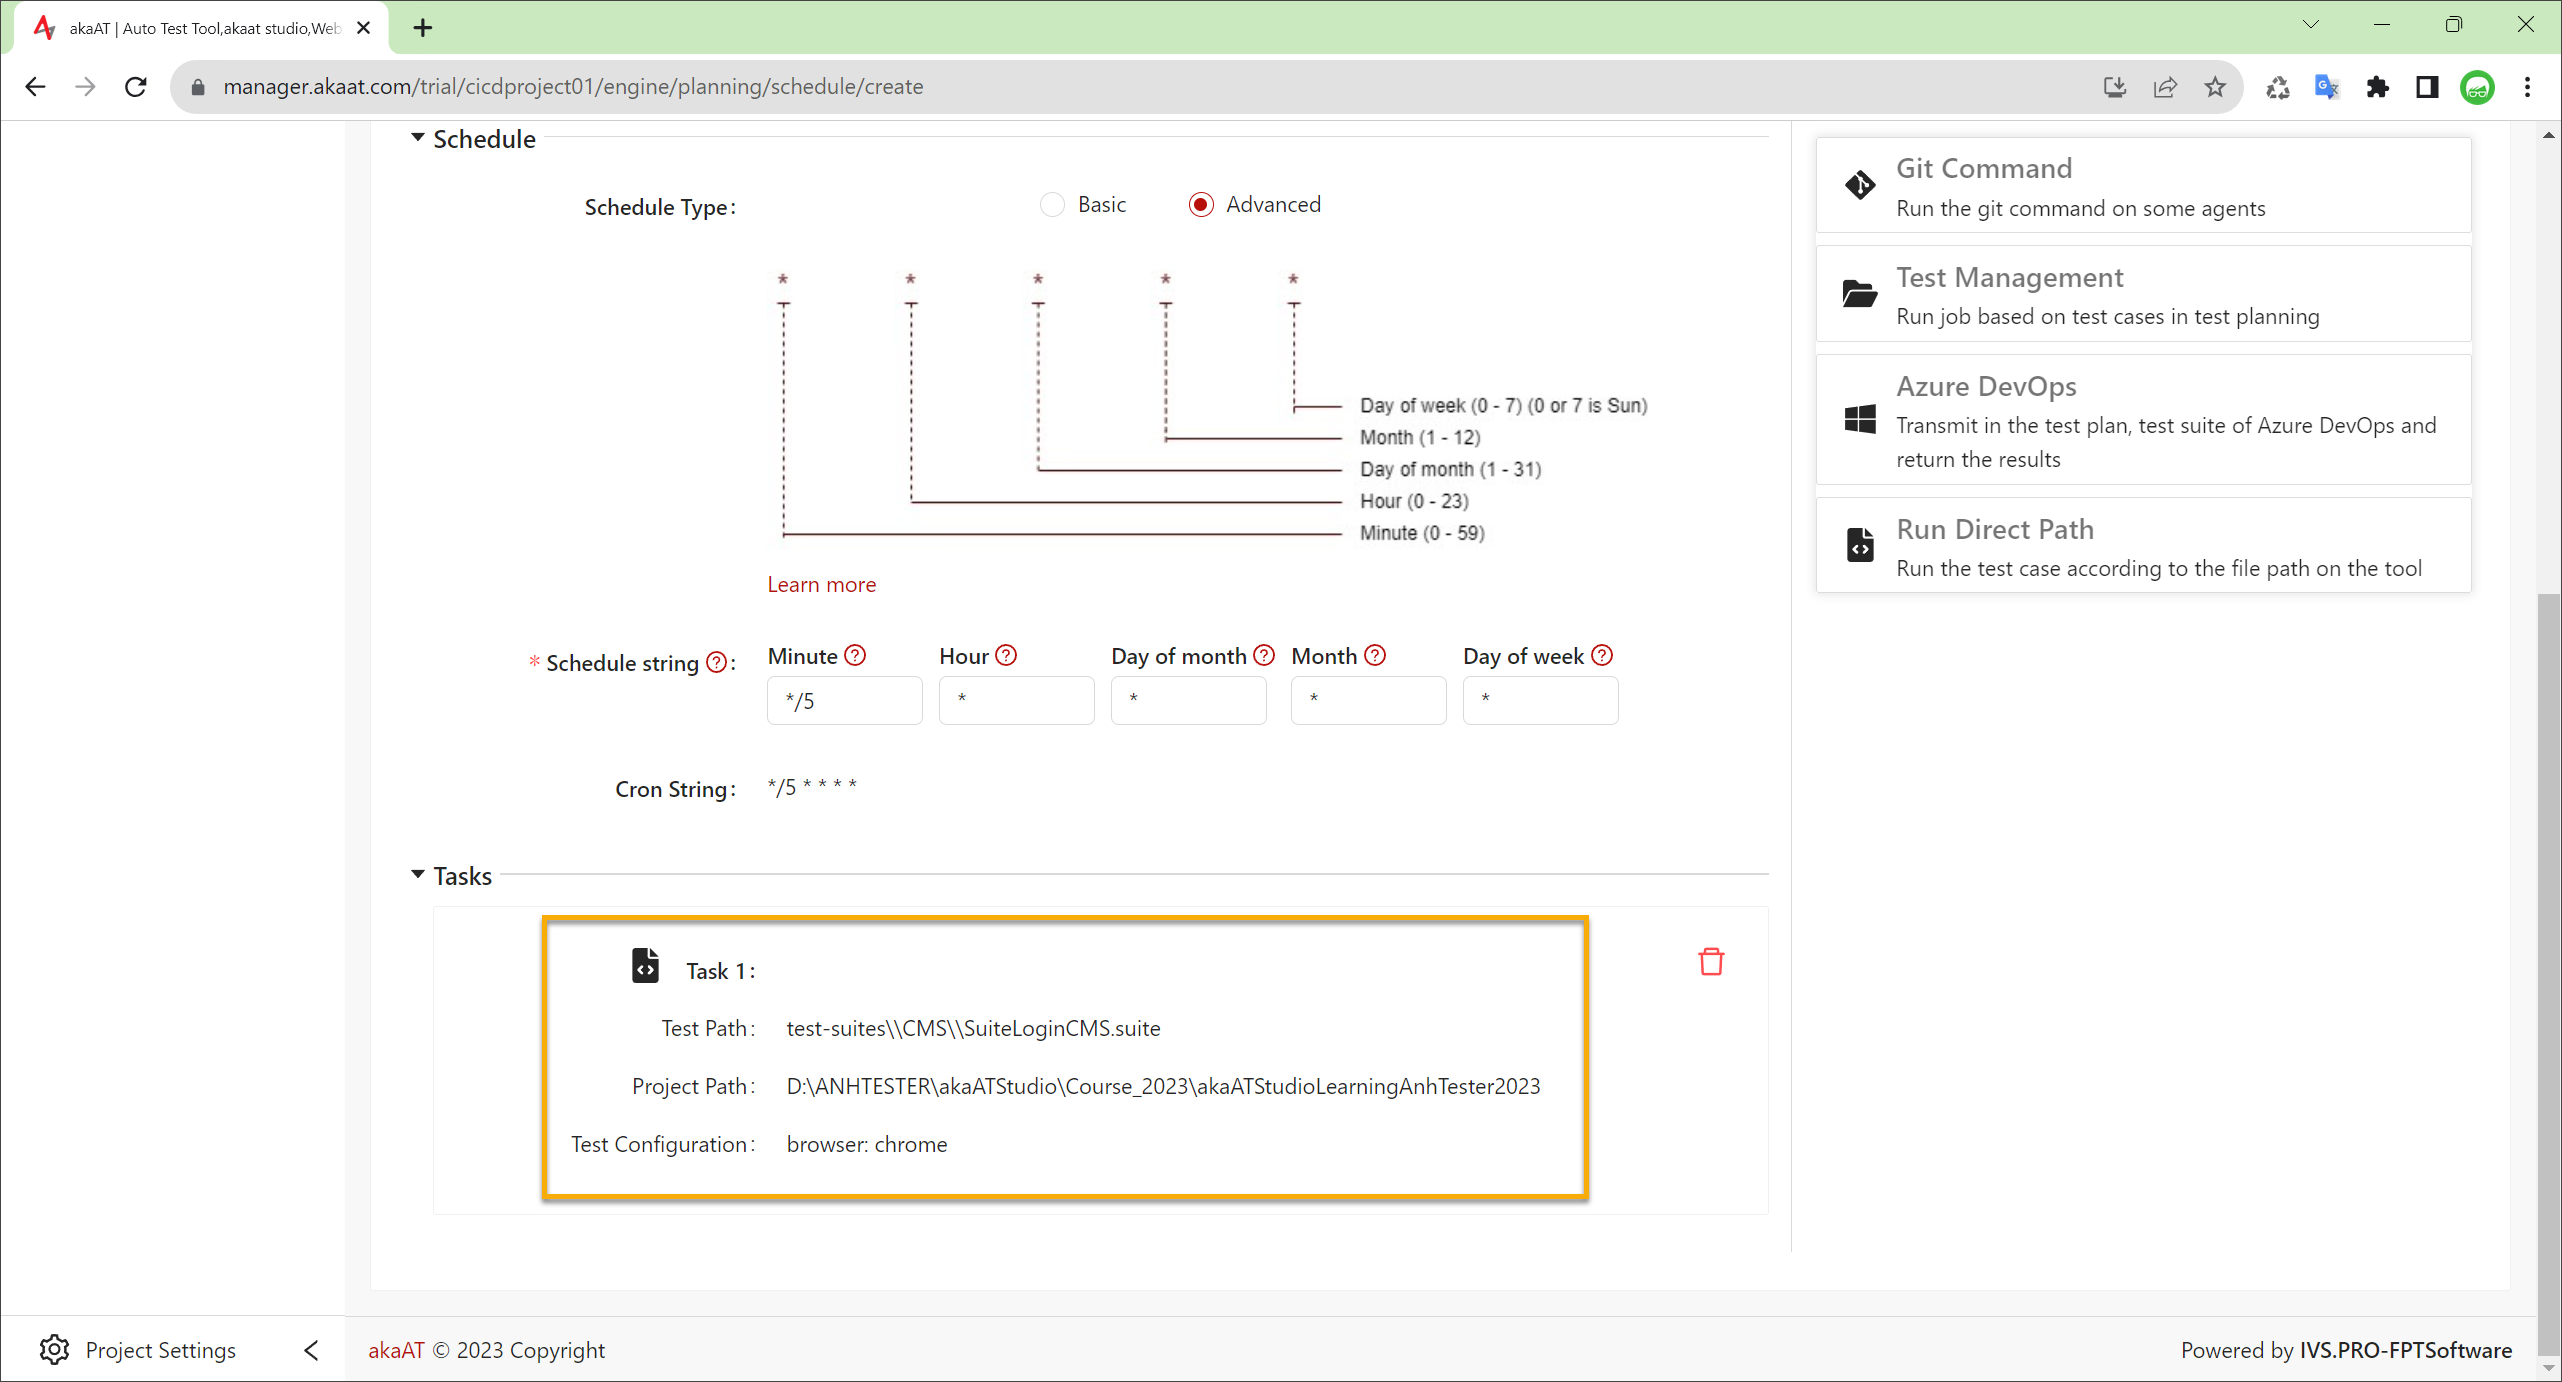Select the Advanced schedule type
2562x1382 pixels.
coord(1201,204)
